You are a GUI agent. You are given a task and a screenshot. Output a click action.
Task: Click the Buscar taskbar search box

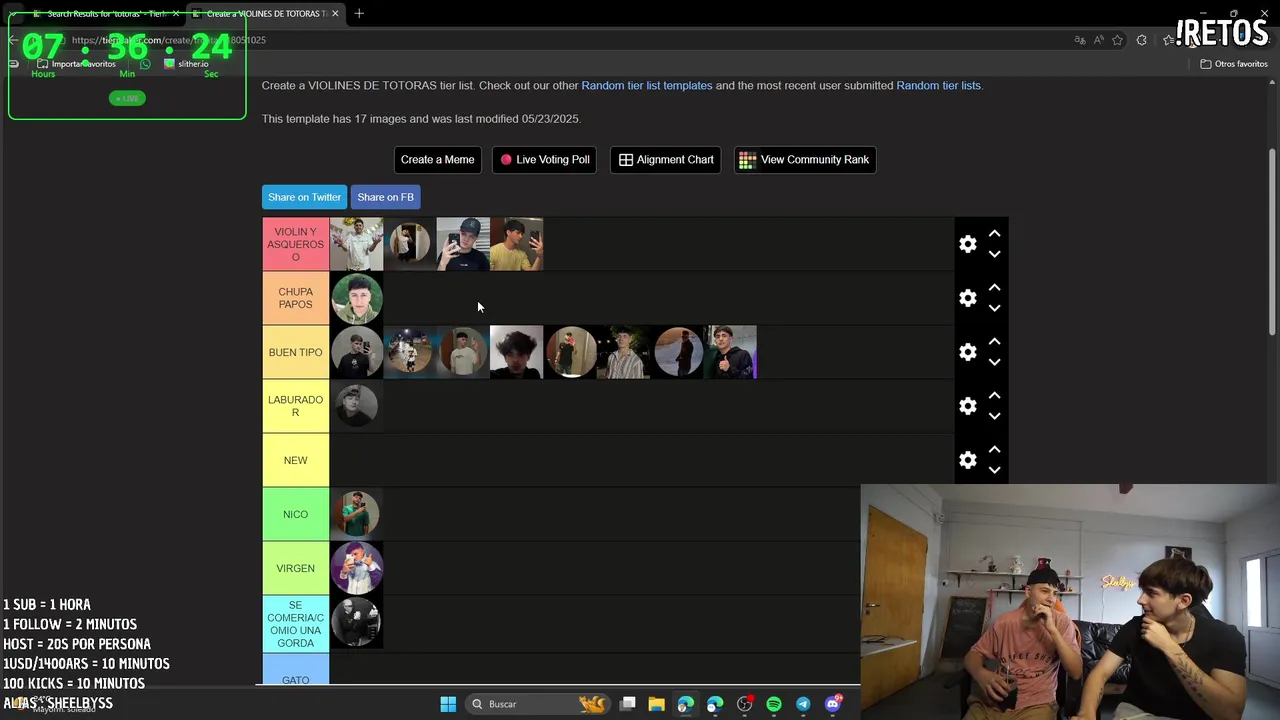click(x=539, y=704)
